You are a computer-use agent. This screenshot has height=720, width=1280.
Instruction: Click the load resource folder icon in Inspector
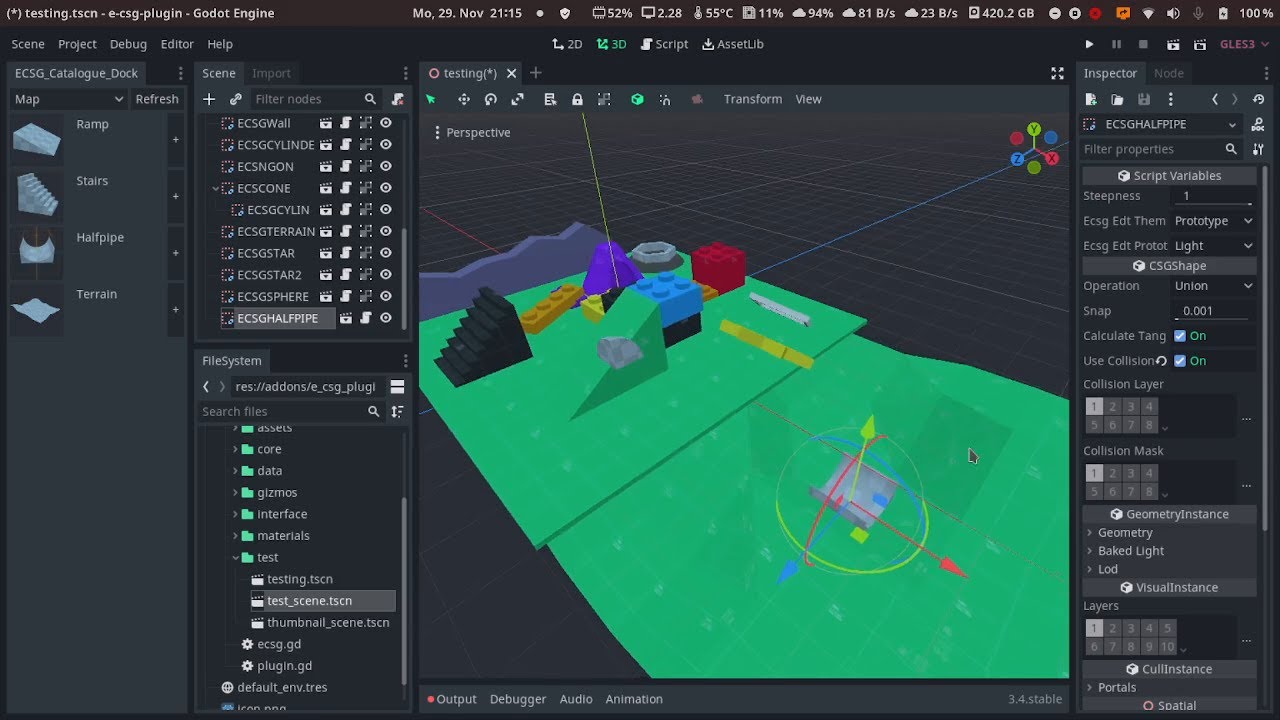coord(1117,99)
